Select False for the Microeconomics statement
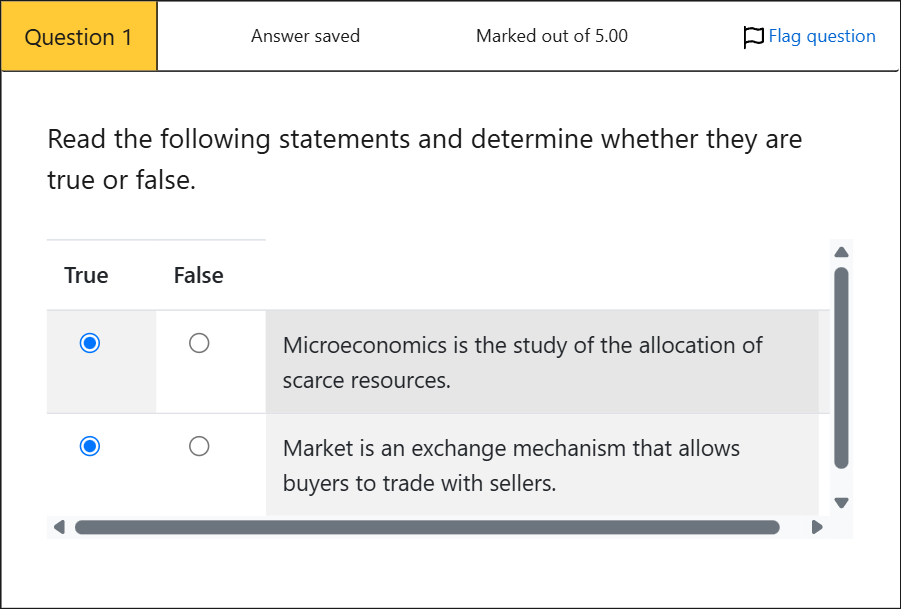The height and width of the screenshot is (609, 901). coord(199,343)
